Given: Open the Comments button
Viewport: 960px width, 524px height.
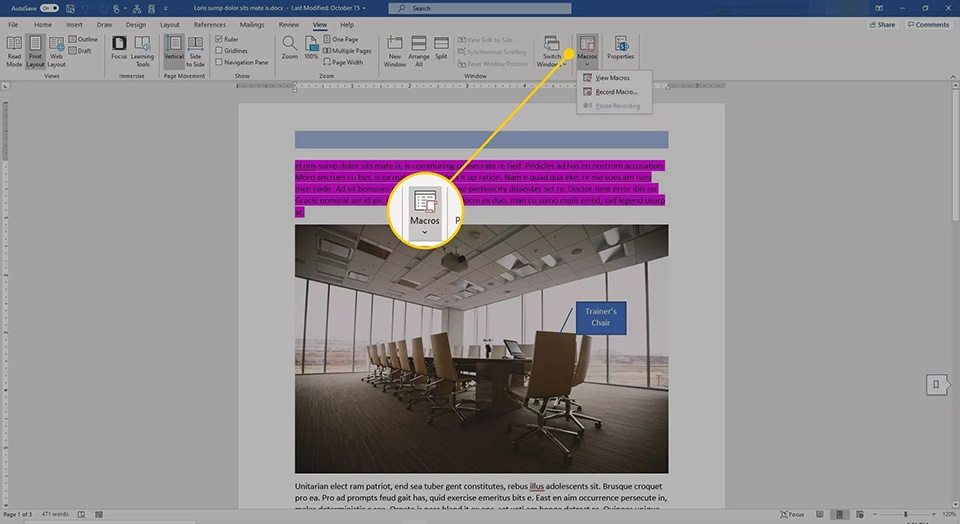Looking at the screenshot, I should [928, 24].
